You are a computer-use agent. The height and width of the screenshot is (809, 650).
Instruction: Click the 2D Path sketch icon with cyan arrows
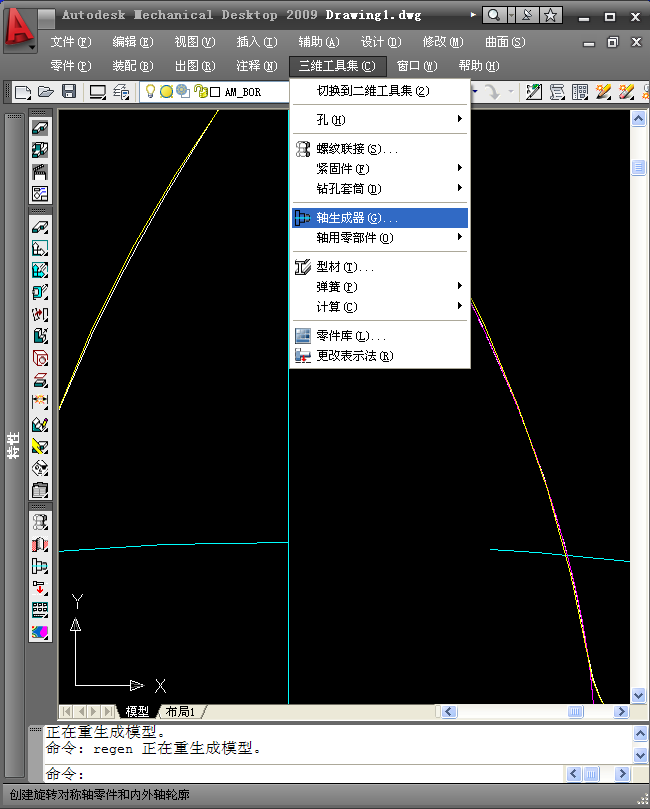tap(40, 271)
